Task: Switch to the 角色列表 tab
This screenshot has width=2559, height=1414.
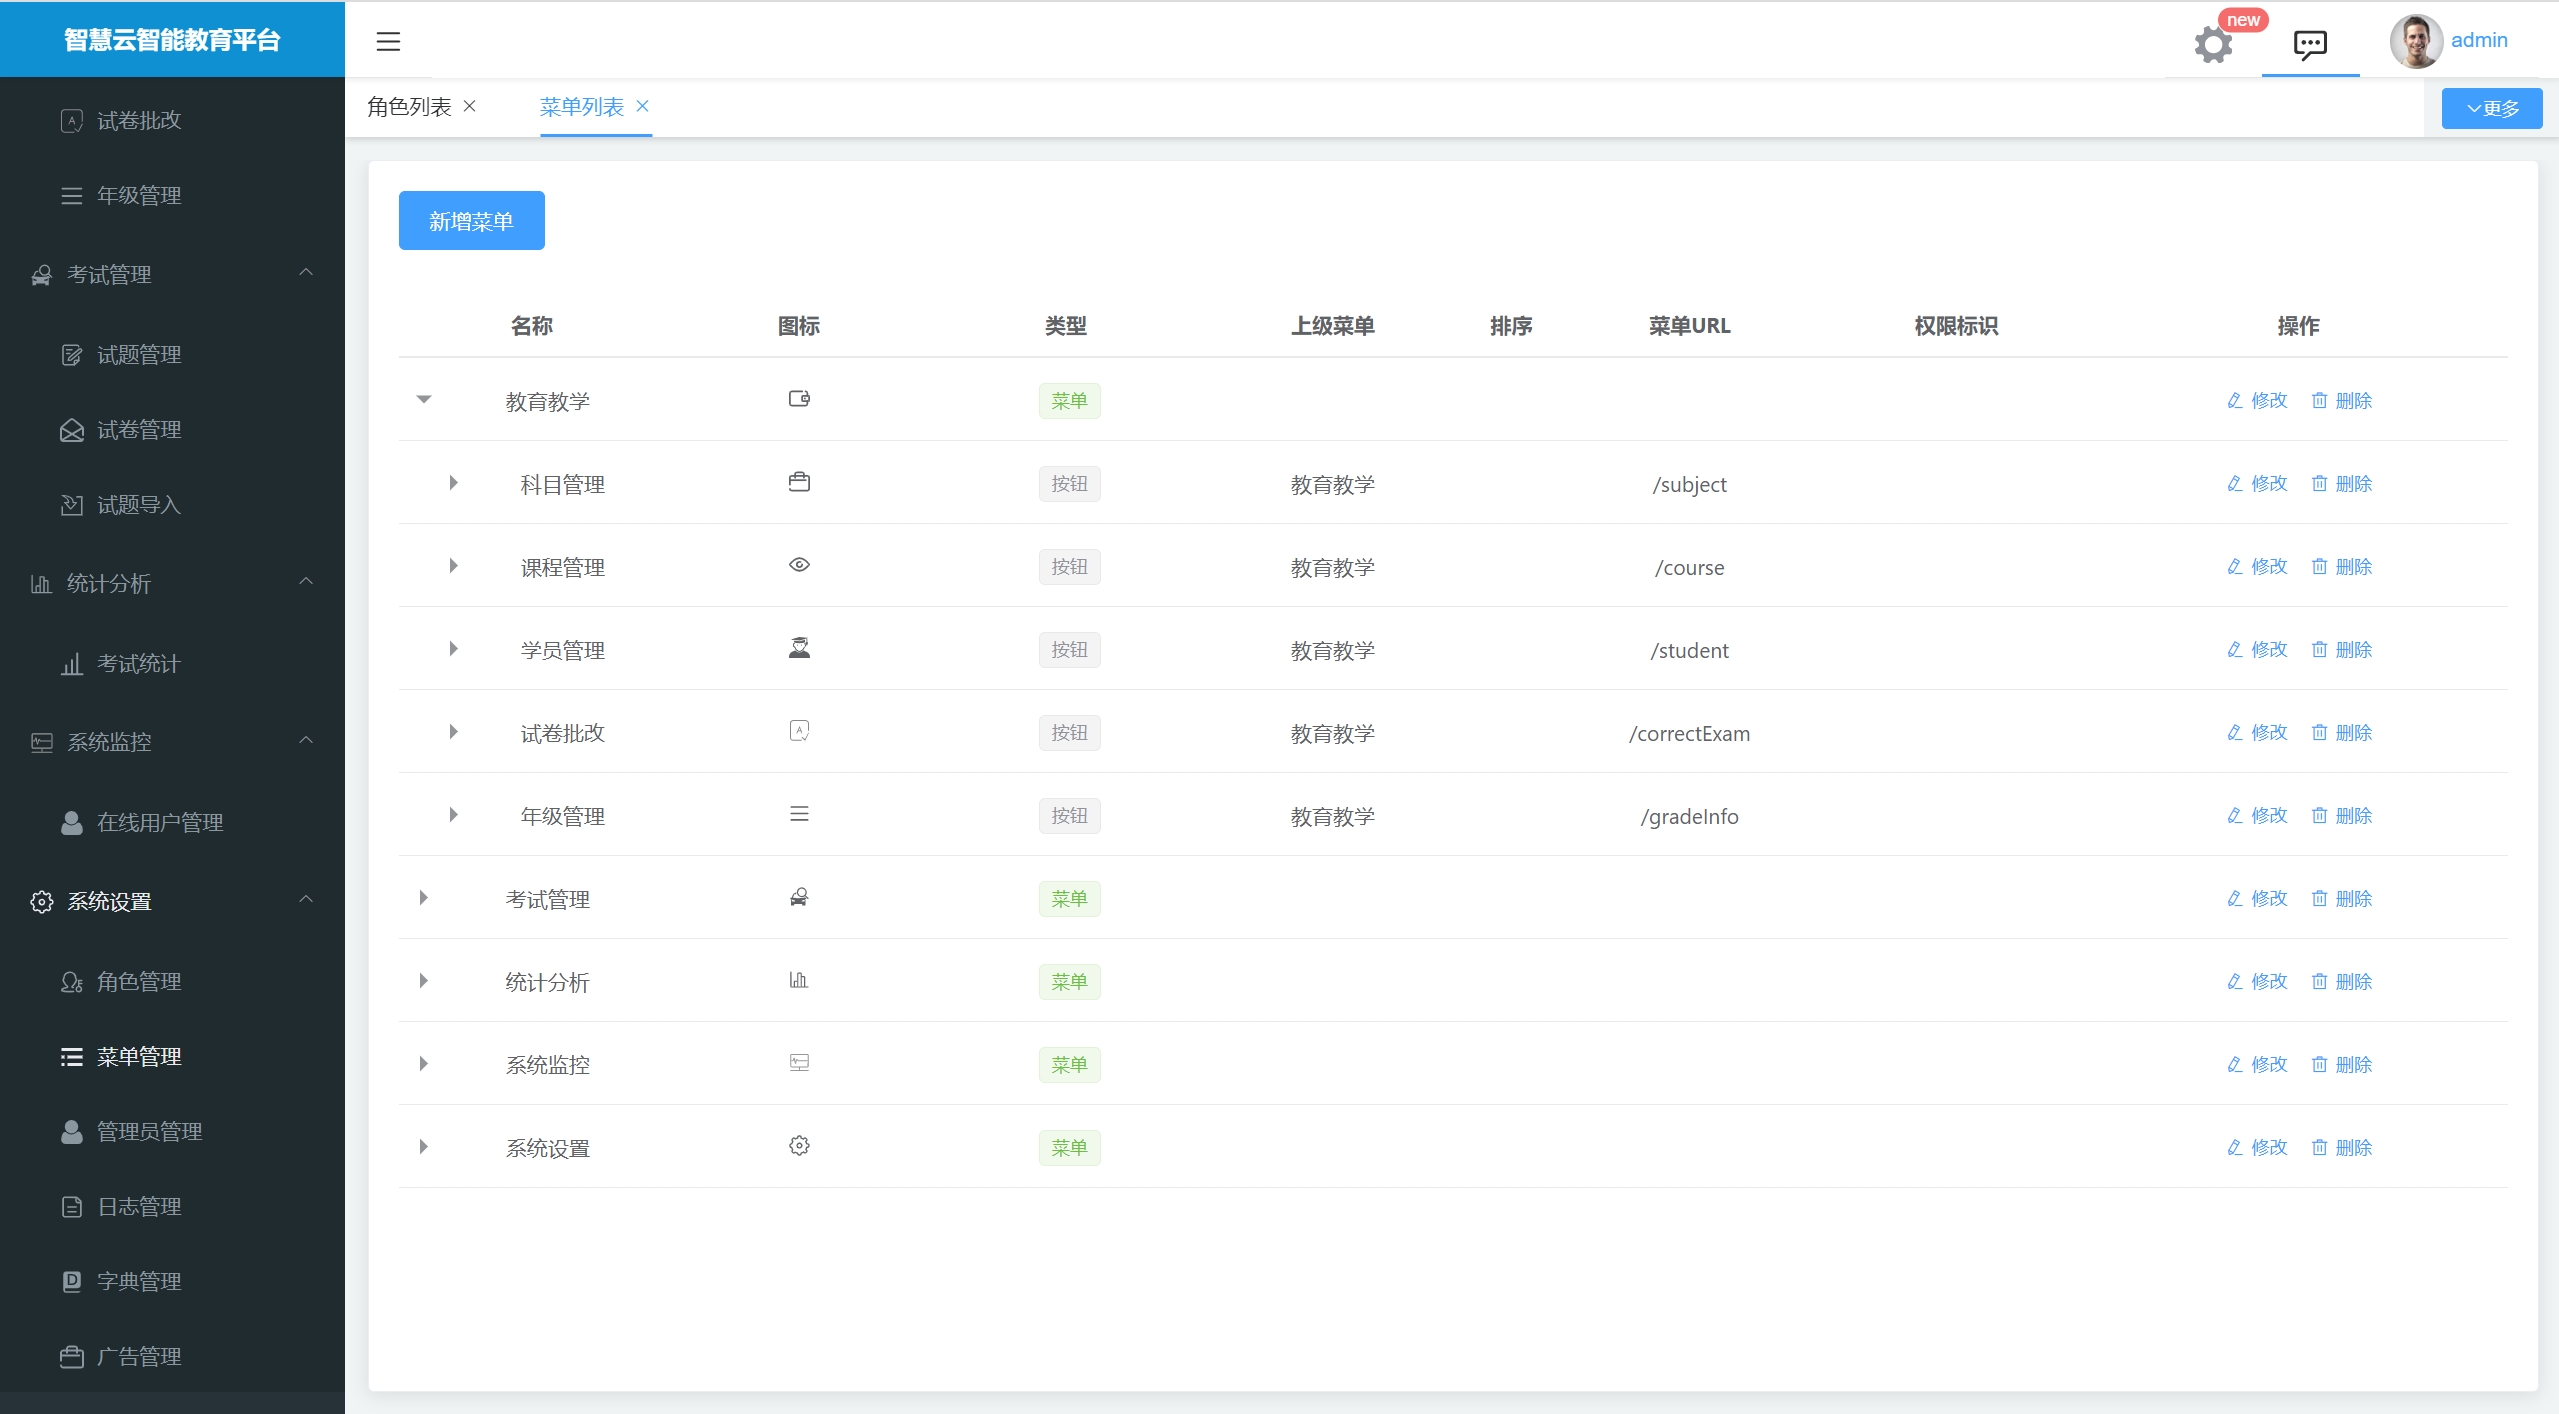Action: 409,107
